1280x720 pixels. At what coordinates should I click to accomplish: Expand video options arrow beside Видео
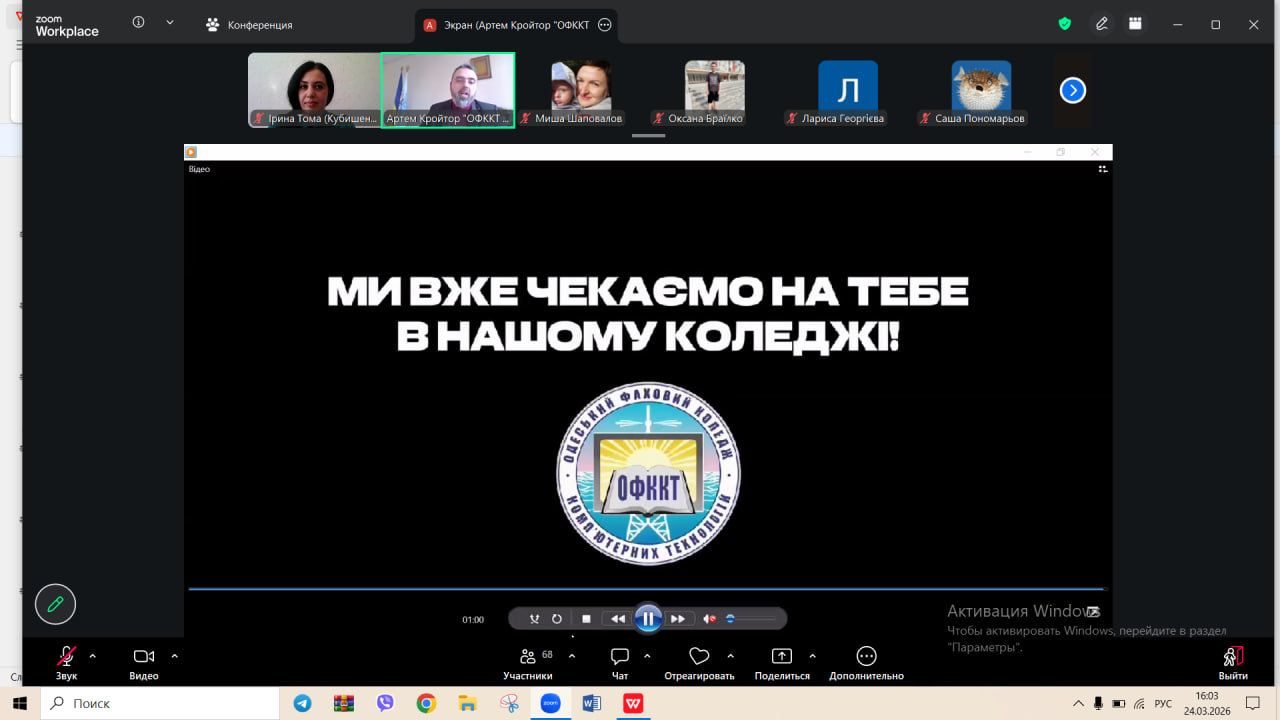tap(174, 656)
